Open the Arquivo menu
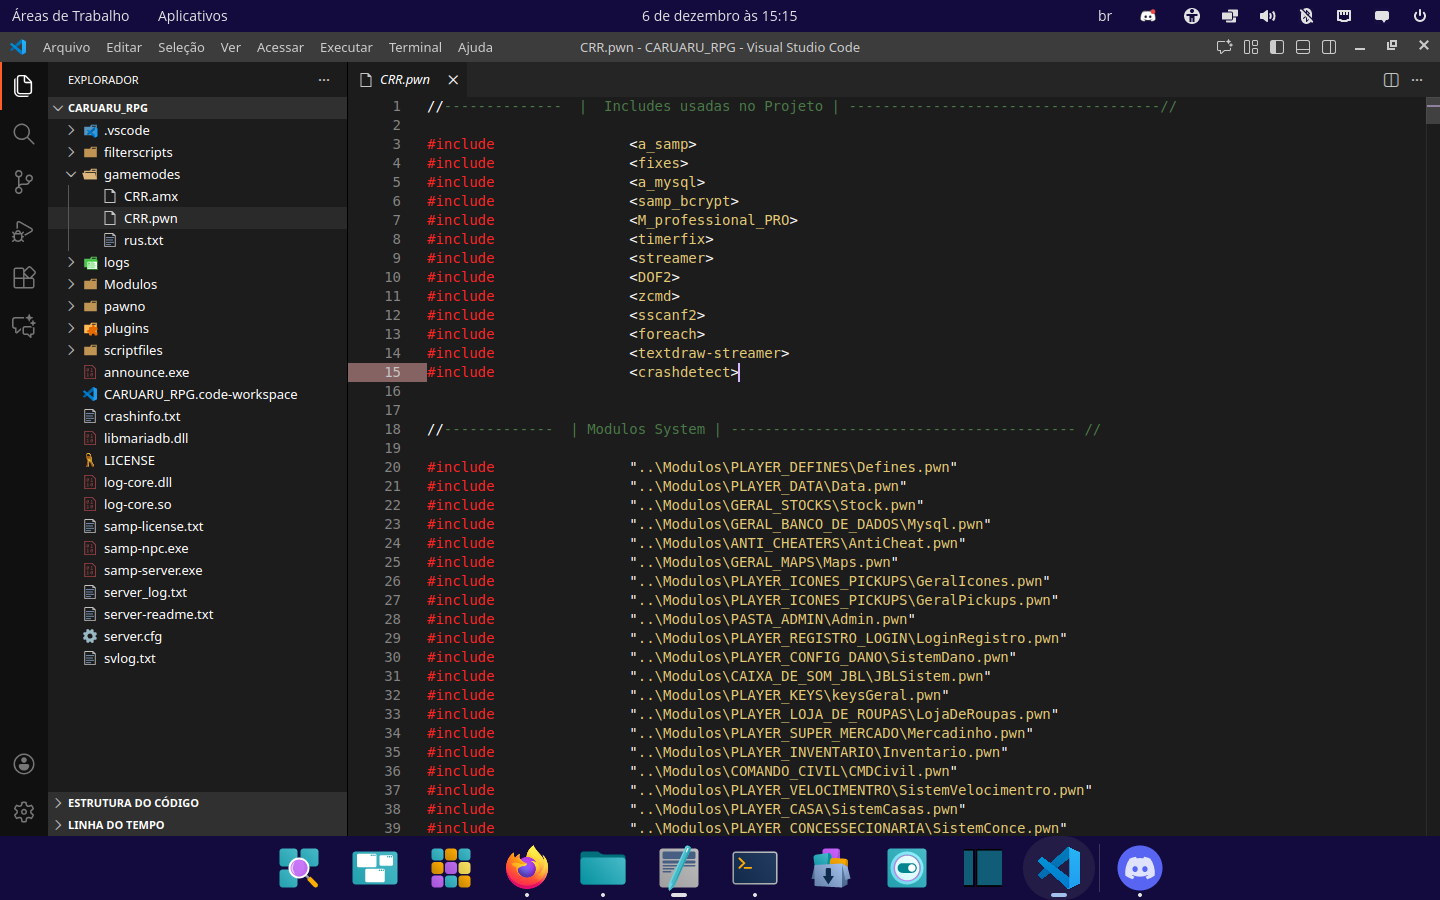Viewport: 1440px width, 900px height. 66,47
